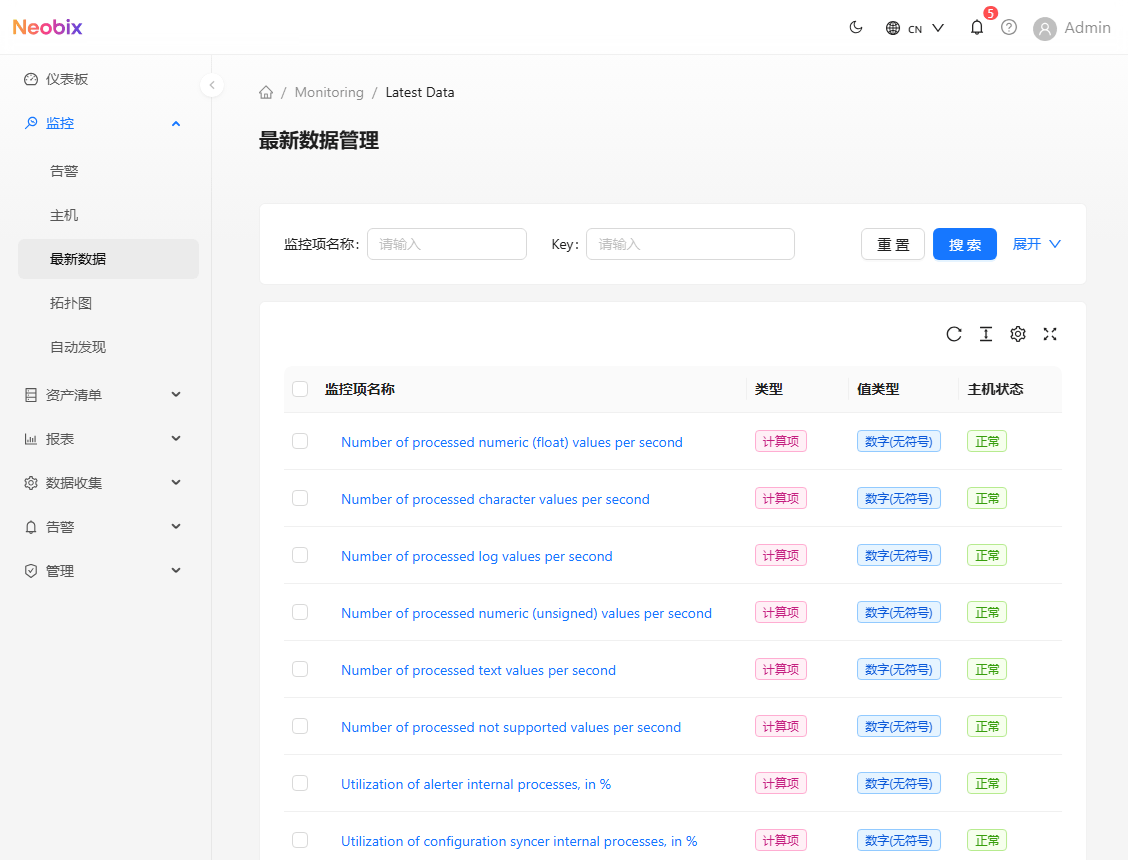
Task: Select 告警 under the 监控 menu
Action: [x=63, y=171]
